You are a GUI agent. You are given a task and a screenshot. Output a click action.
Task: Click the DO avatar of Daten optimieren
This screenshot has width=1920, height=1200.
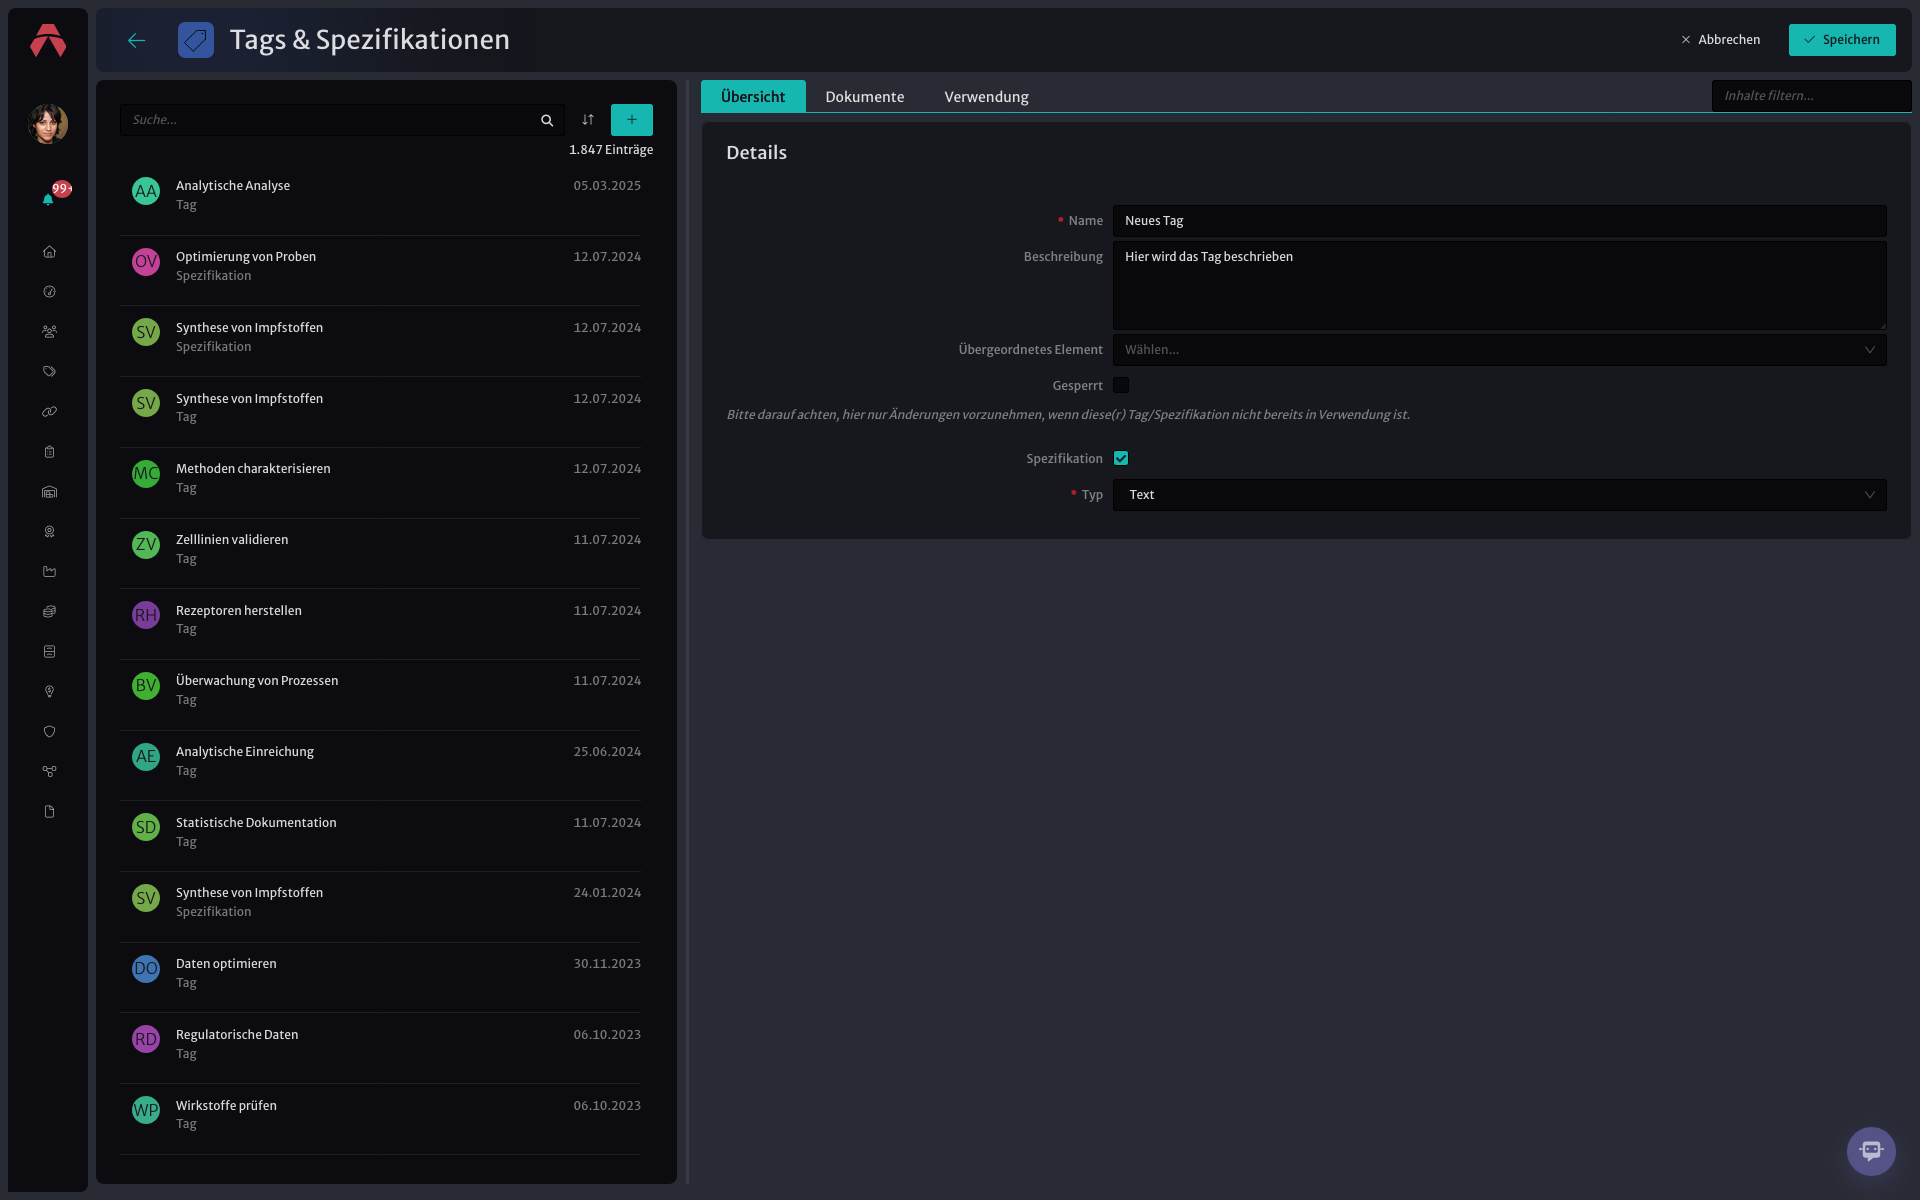click(x=146, y=969)
